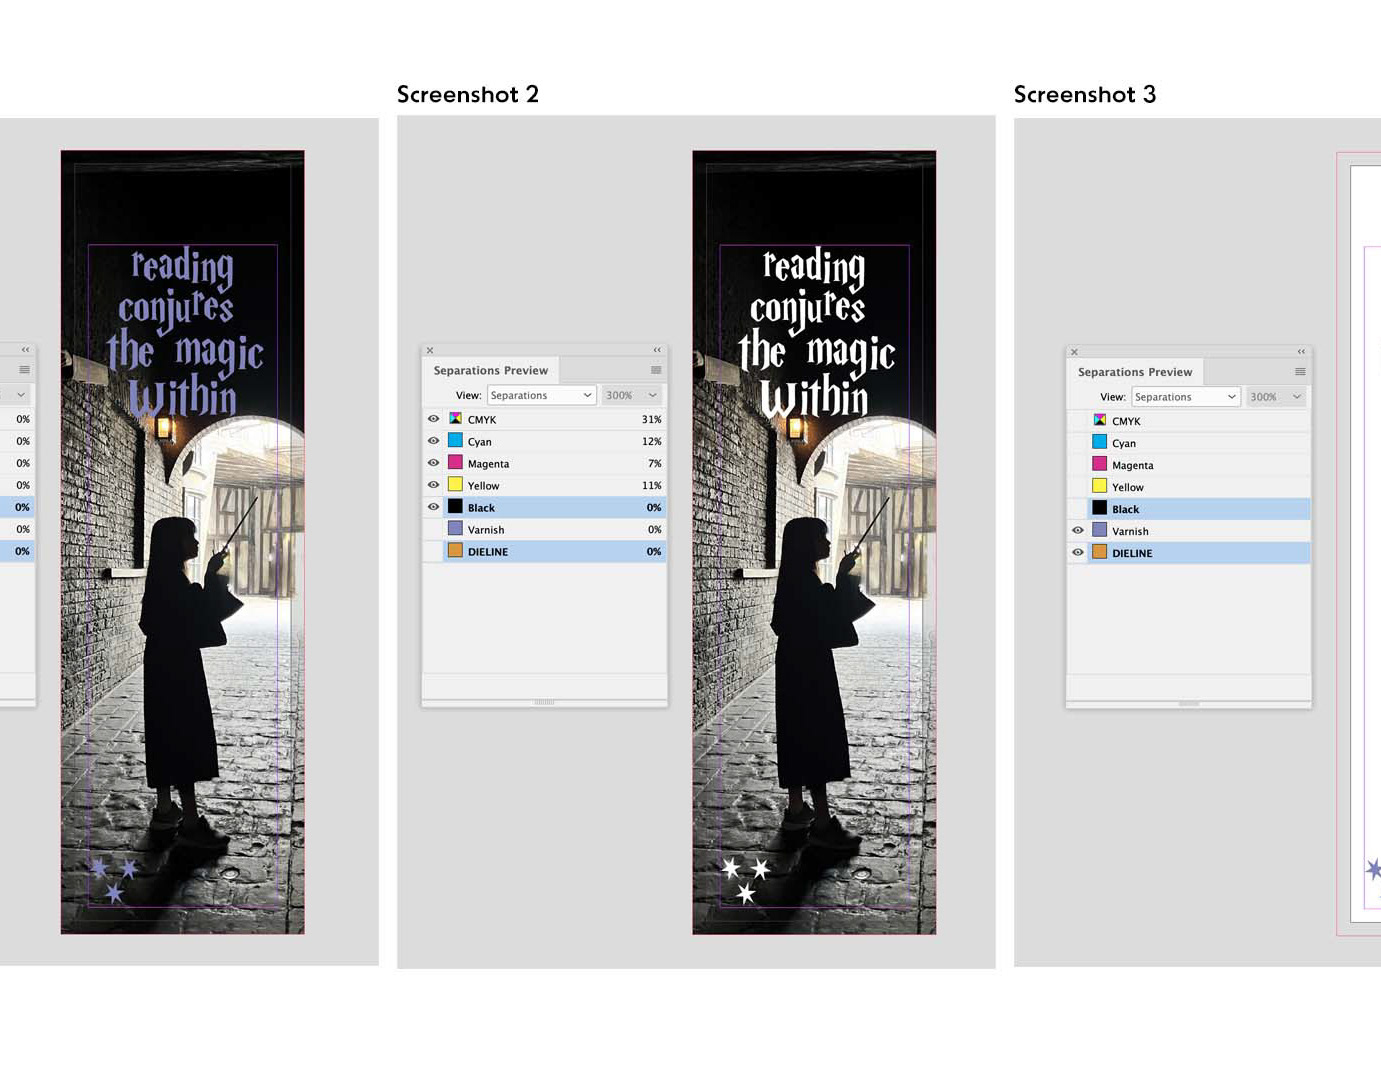Click the Cyan swatch in Screenshot 2

455,441
